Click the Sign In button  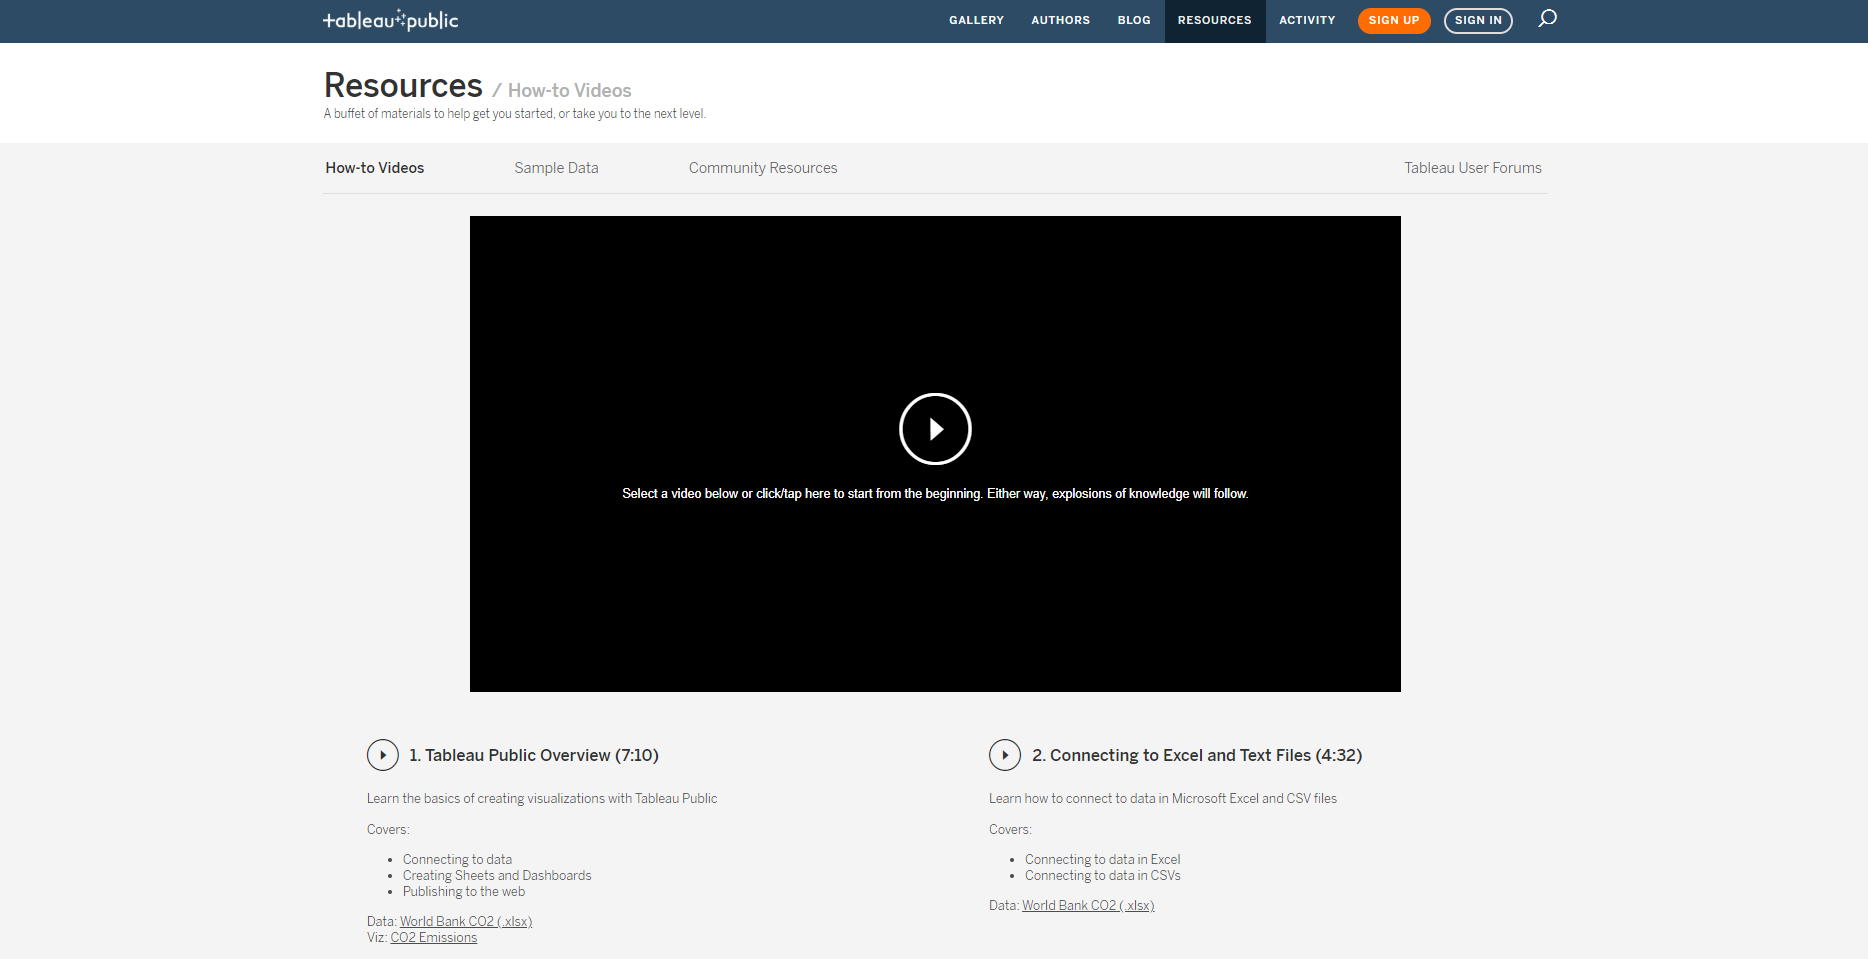click(1478, 20)
